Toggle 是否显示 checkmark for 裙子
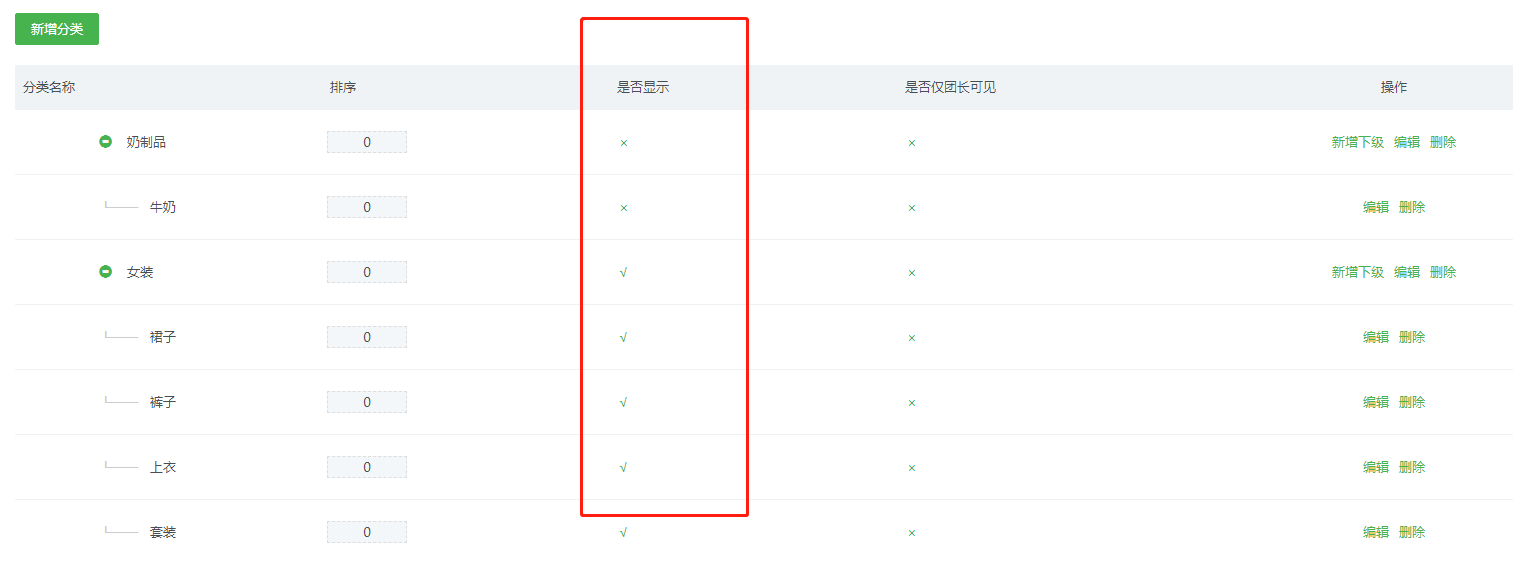Image resolution: width=1513 pixels, height=563 pixels. 624,337
